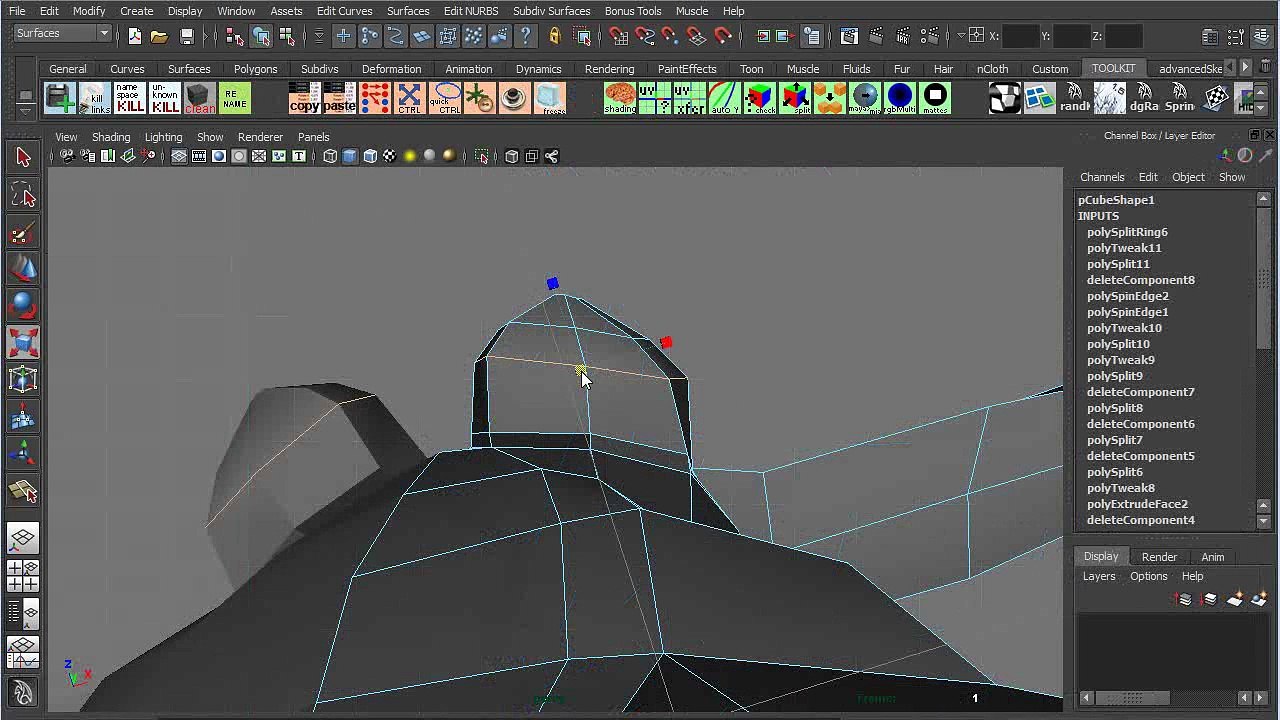Click the open scene folder icon
Image resolution: width=1280 pixels, height=720 pixels.
coord(159,36)
